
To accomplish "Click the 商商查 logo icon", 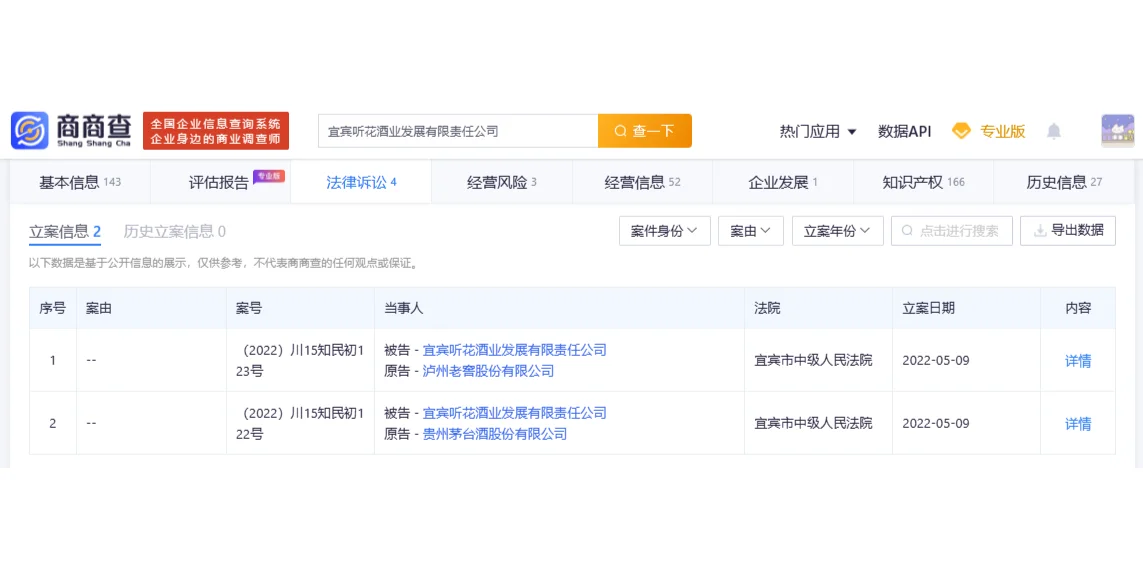I will (x=29, y=131).
